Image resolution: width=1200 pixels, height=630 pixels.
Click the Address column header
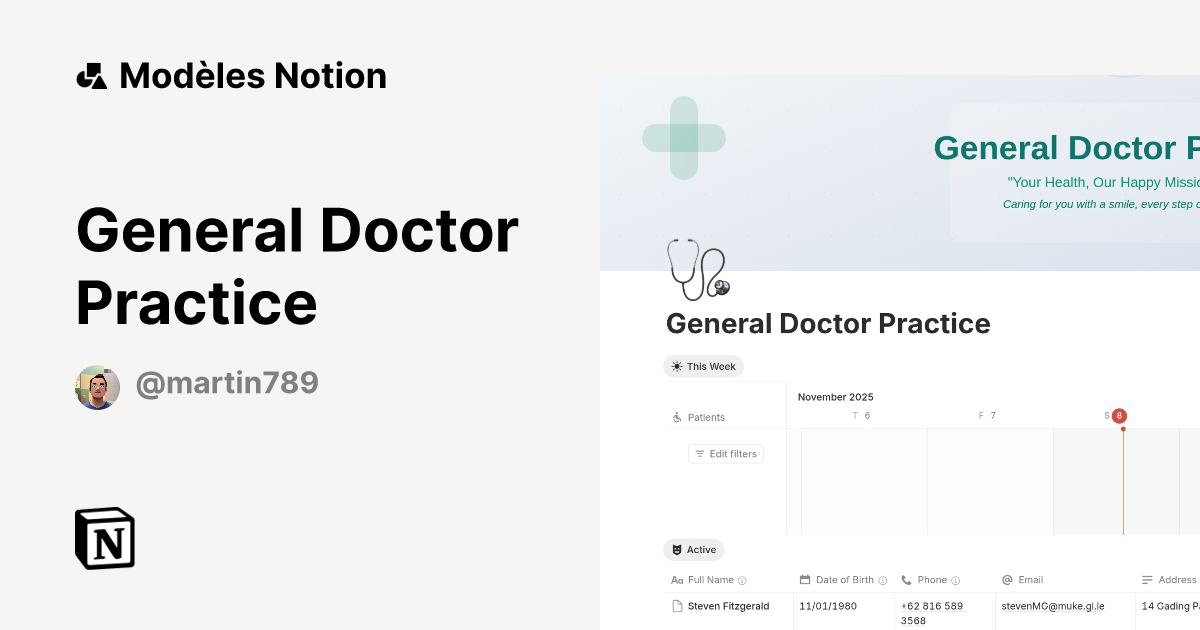[x=1170, y=580]
